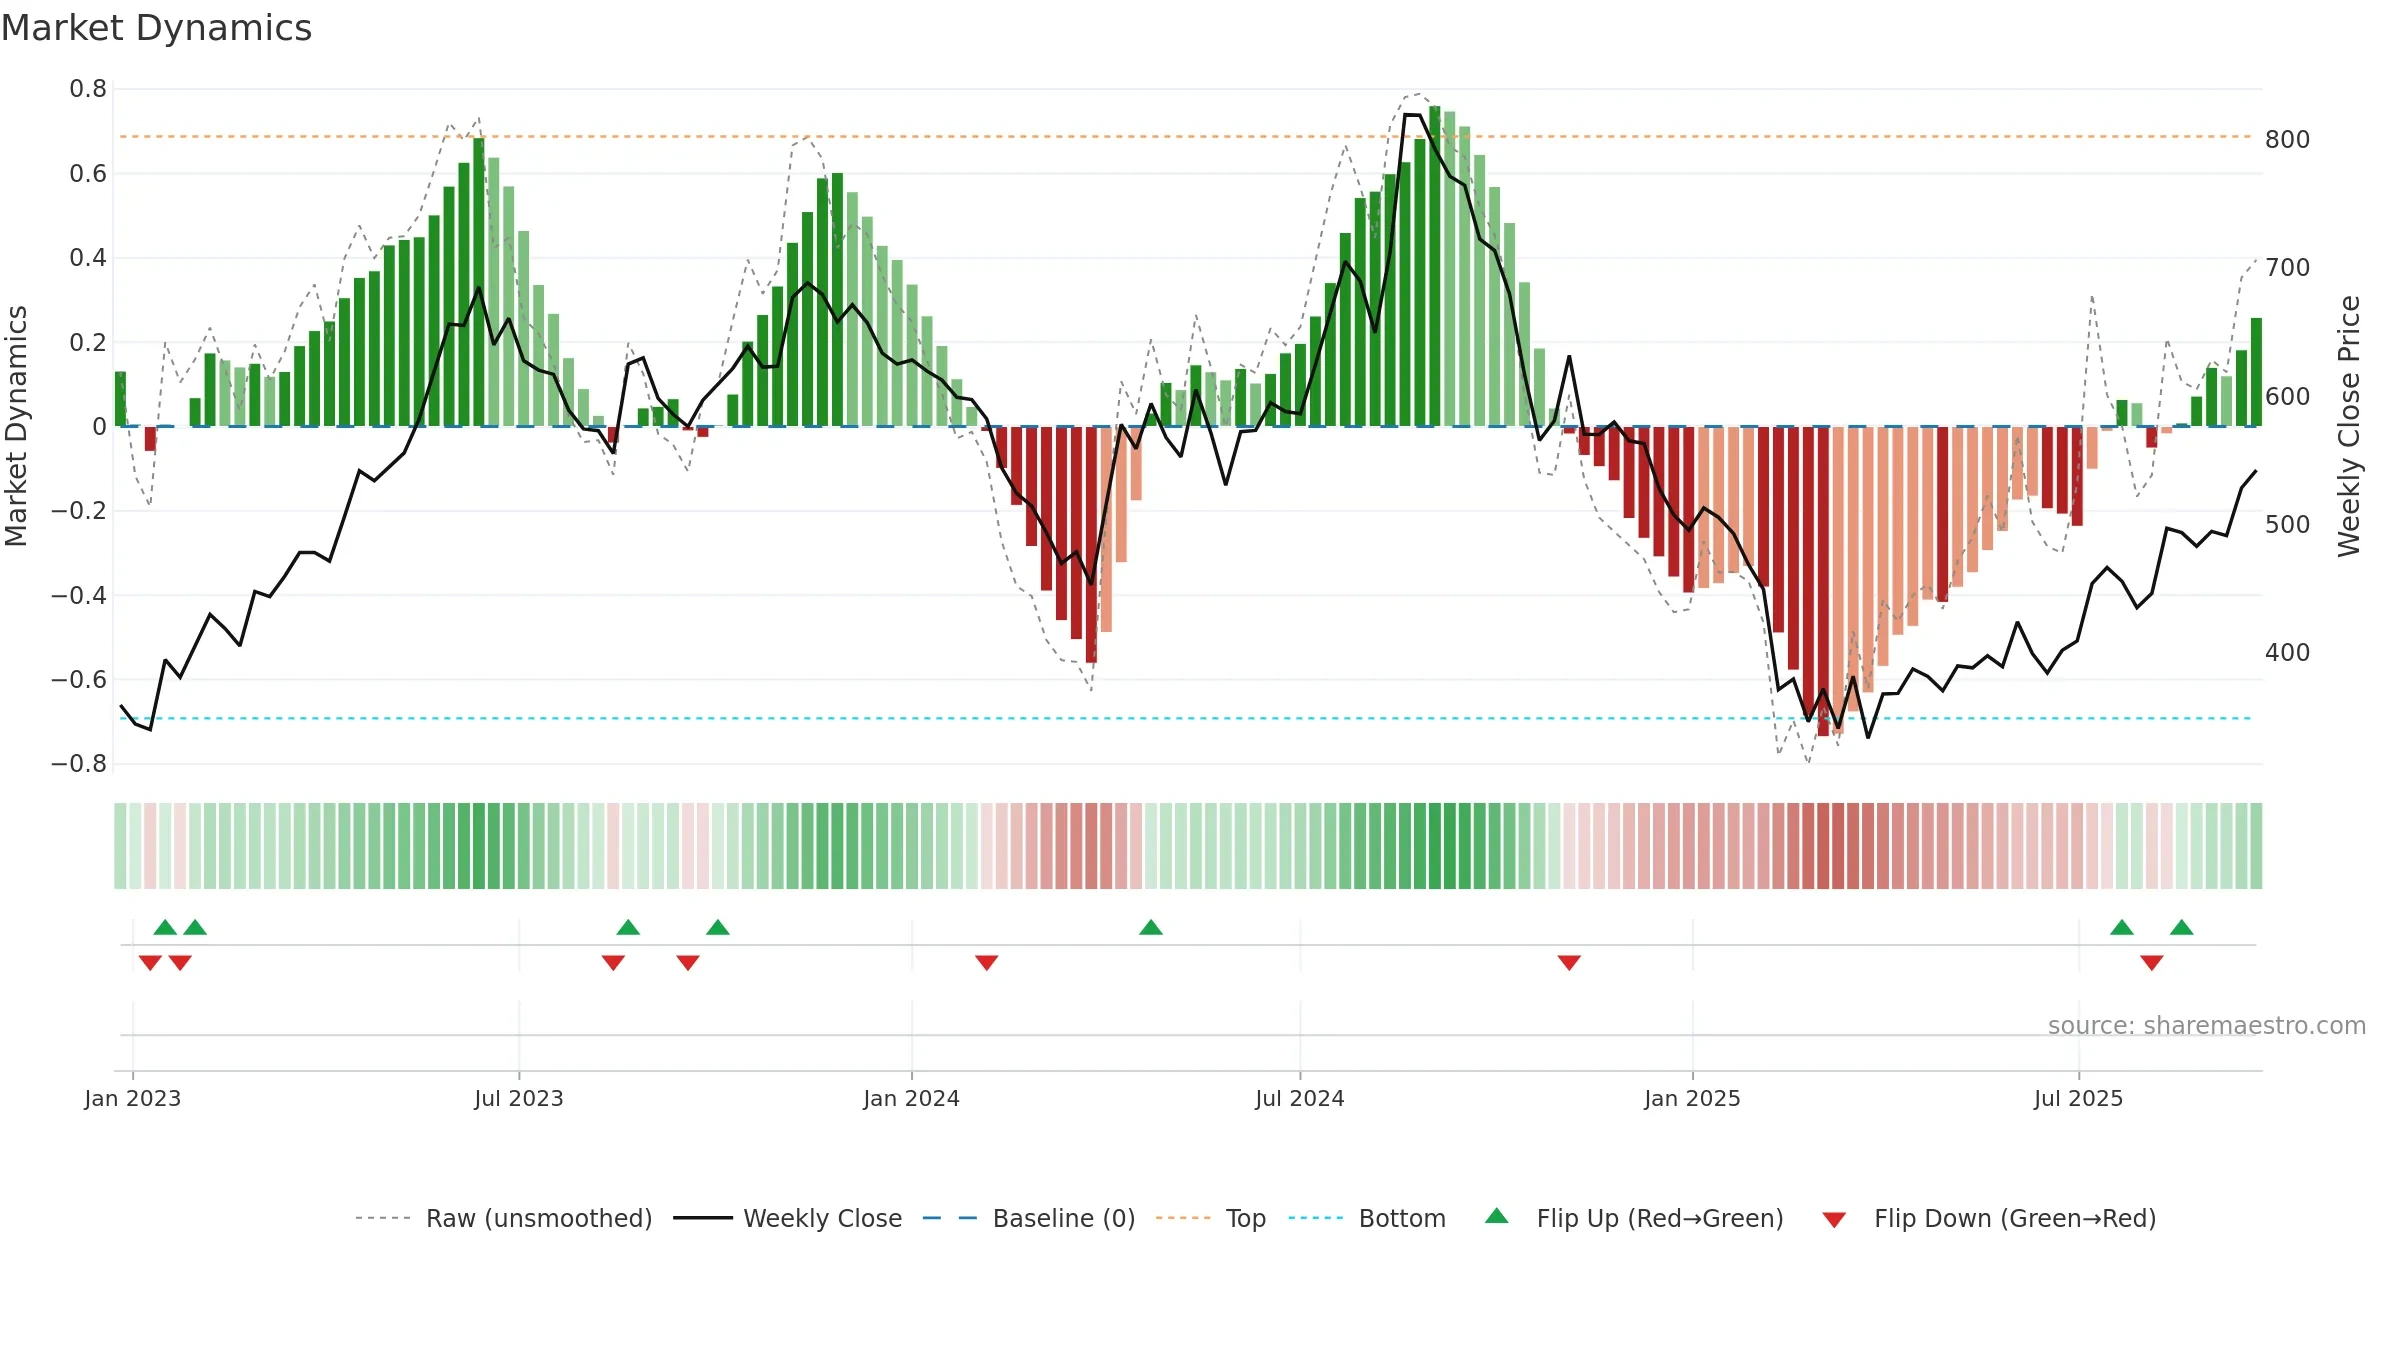Click the −0.8 left axis tick label

79,764
